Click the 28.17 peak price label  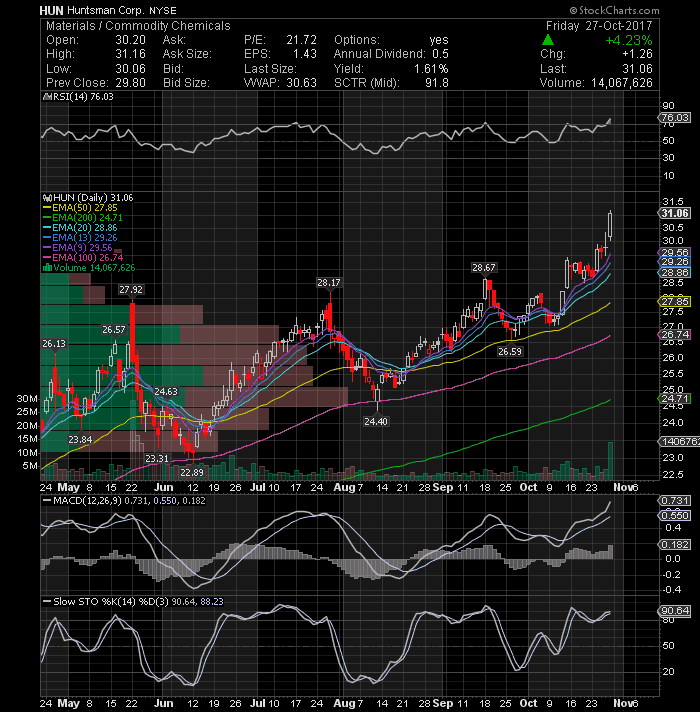coord(329,282)
